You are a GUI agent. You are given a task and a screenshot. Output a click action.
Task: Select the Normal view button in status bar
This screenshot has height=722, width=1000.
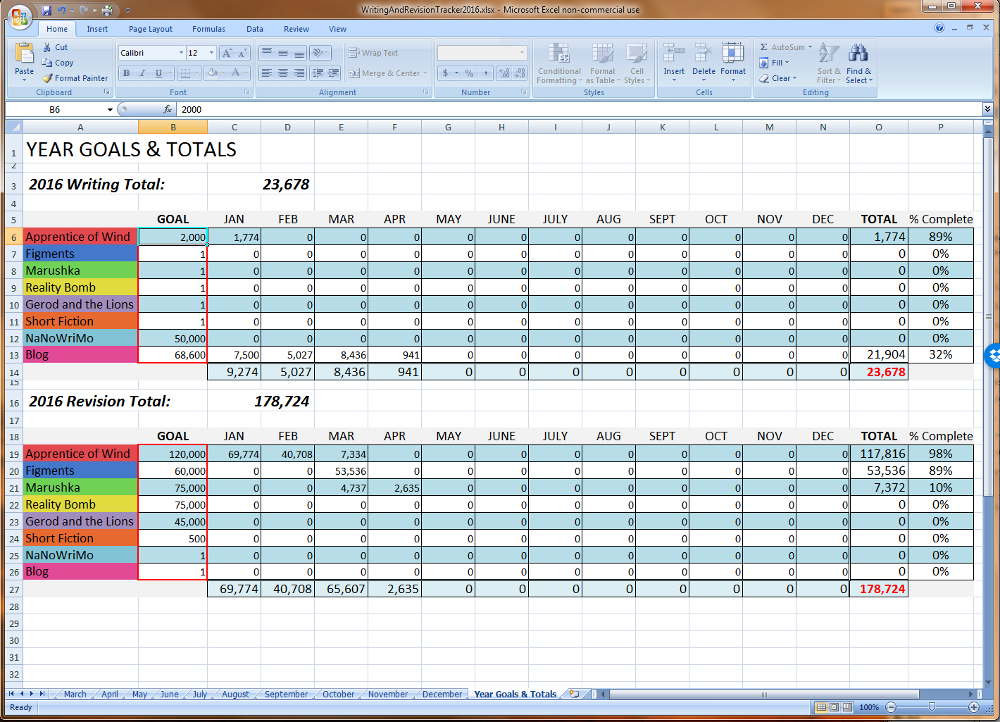[x=821, y=707]
